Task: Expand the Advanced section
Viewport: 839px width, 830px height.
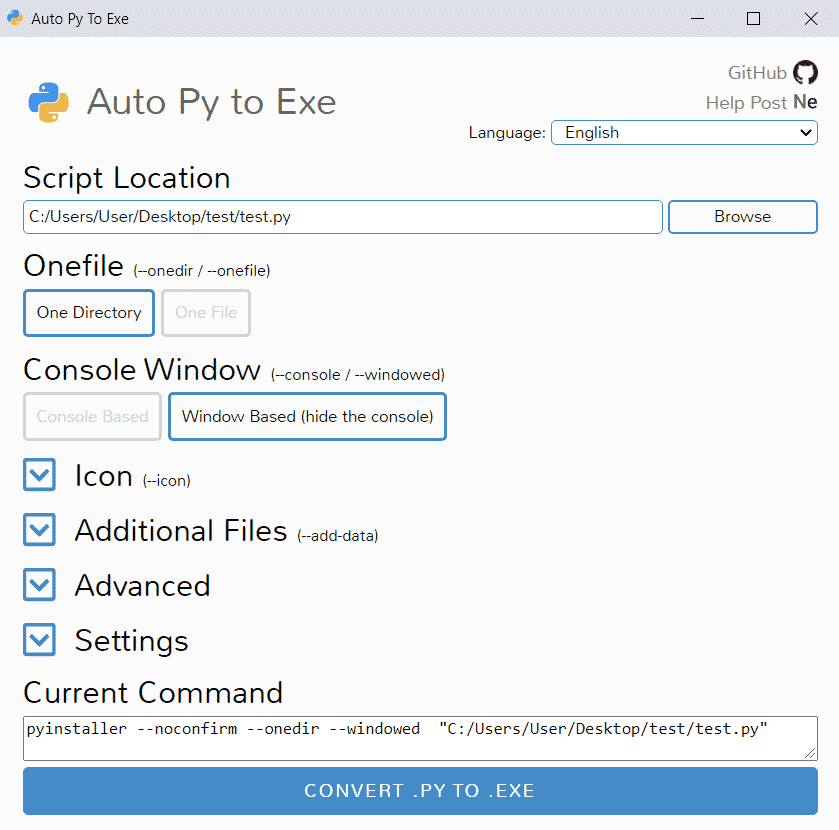Action: [40, 584]
